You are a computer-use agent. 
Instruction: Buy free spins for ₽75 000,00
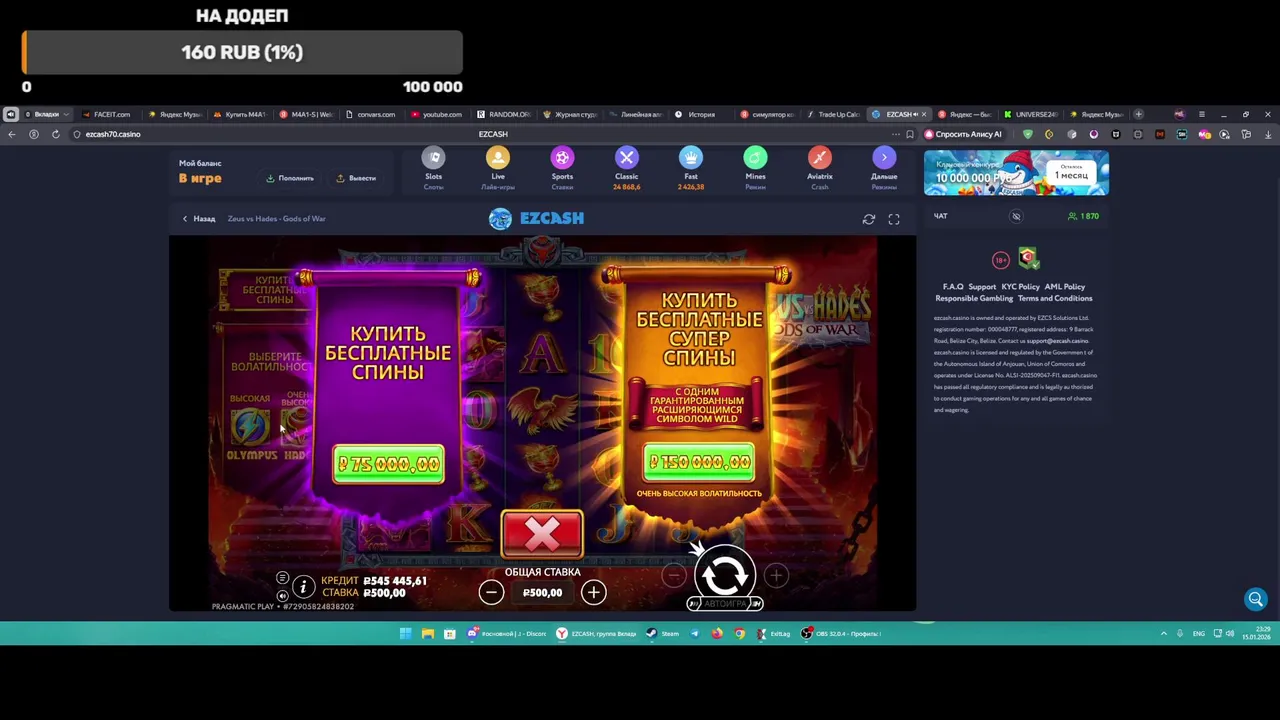pyautogui.click(x=388, y=464)
